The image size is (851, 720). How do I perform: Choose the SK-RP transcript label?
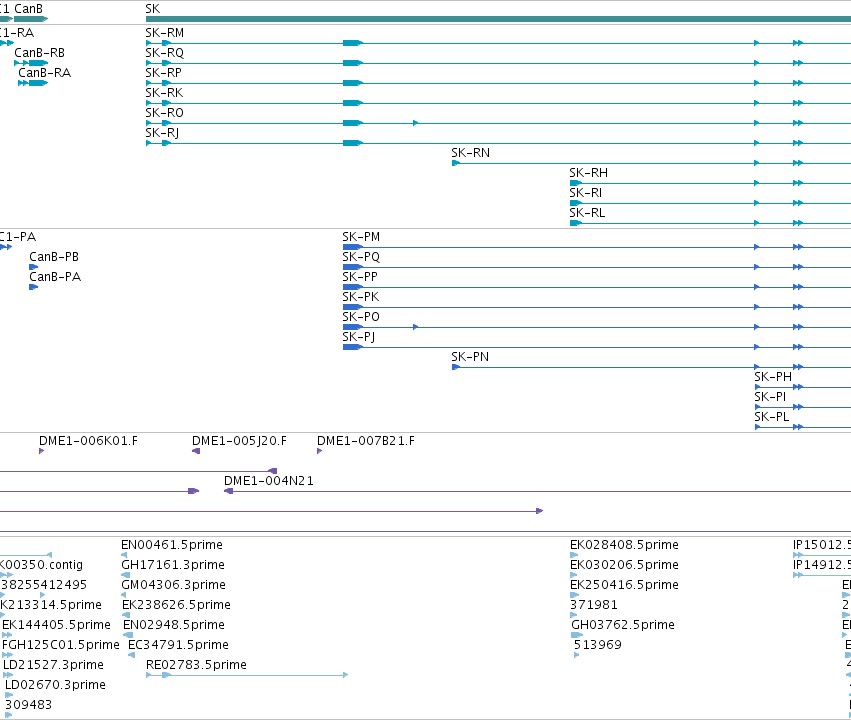pyautogui.click(x=163, y=73)
